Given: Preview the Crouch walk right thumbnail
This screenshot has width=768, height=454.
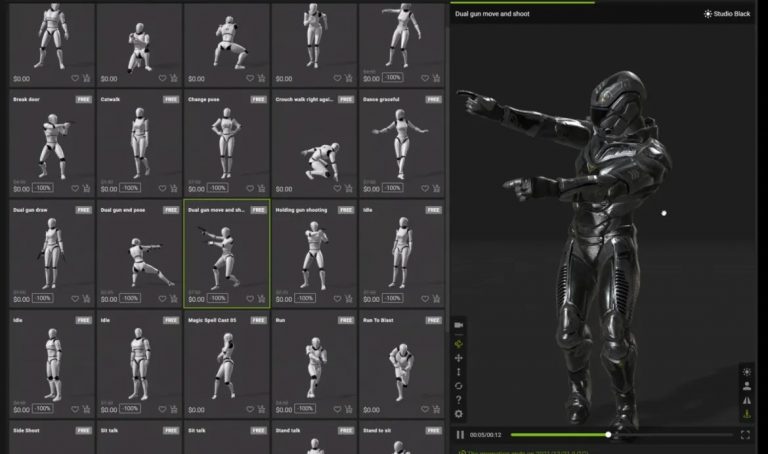Looking at the screenshot, I should 322,162.
